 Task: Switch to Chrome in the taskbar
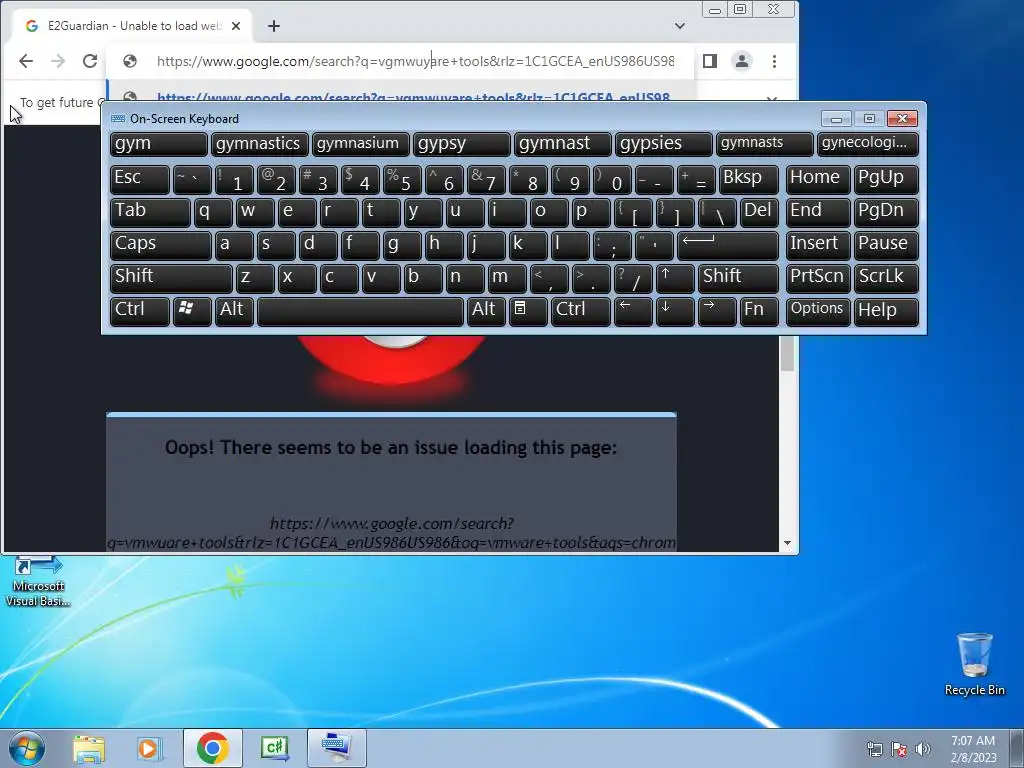pos(212,748)
